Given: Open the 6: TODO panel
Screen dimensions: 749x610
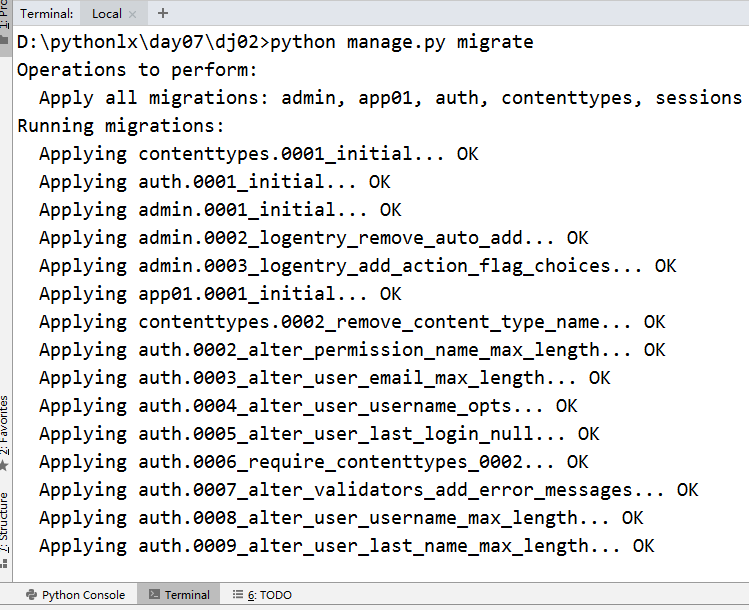Looking at the screenshot, I should 262,595.
